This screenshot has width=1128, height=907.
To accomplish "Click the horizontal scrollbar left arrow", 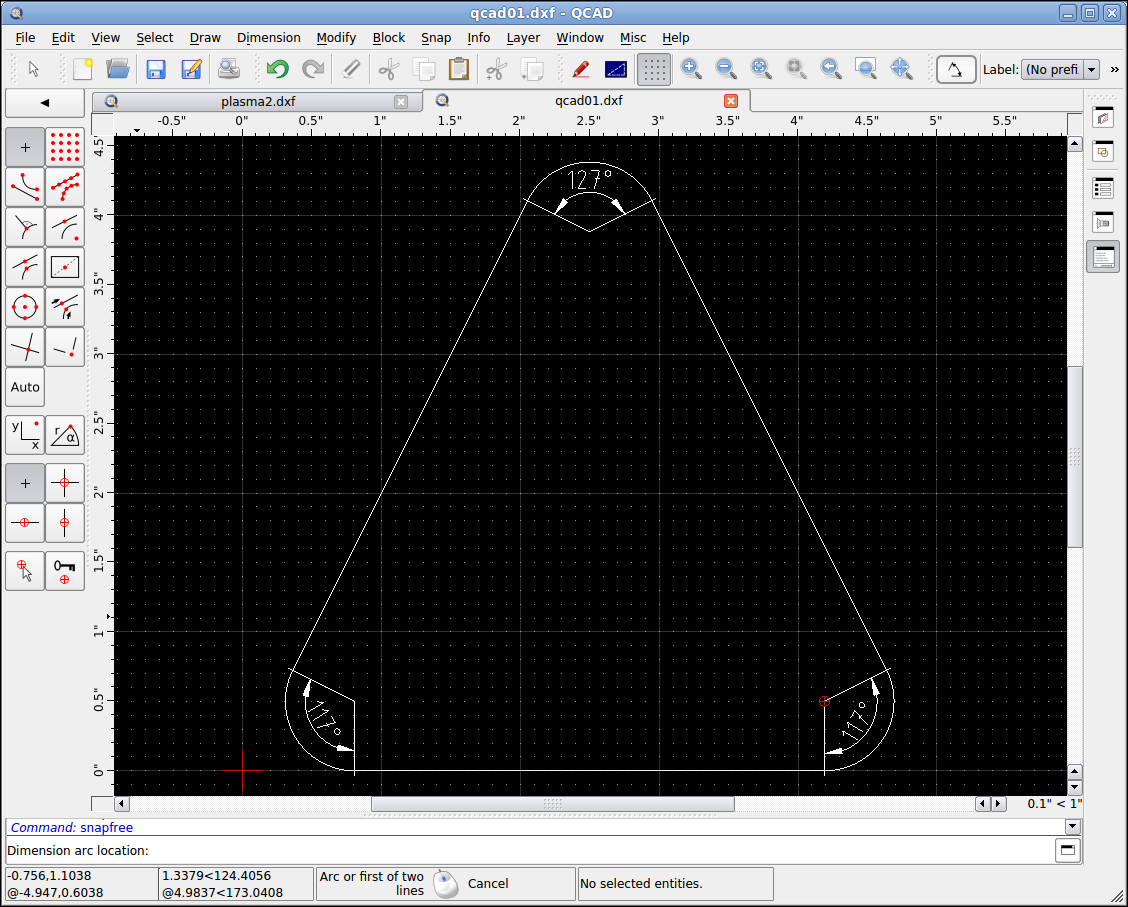I will pyautogui.click(x=122, y=803).
